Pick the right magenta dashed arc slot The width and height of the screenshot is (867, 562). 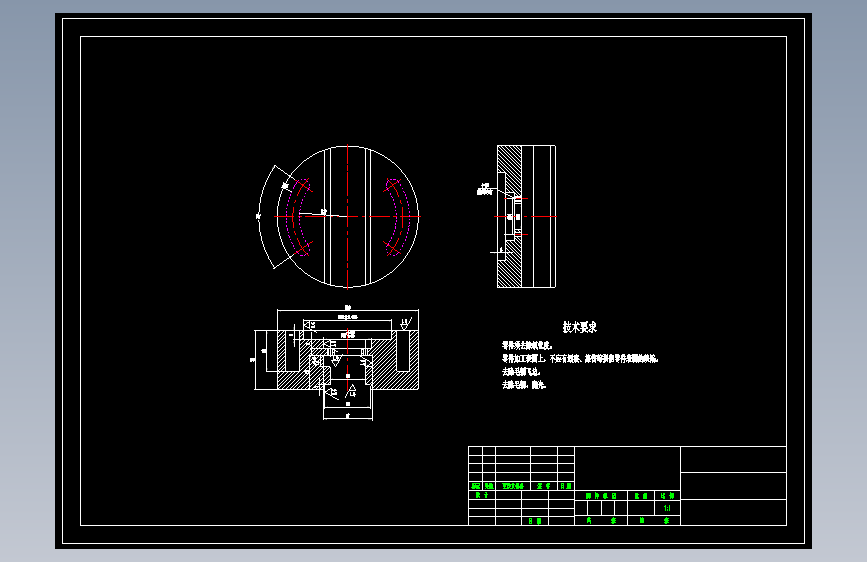click(398, 217)
